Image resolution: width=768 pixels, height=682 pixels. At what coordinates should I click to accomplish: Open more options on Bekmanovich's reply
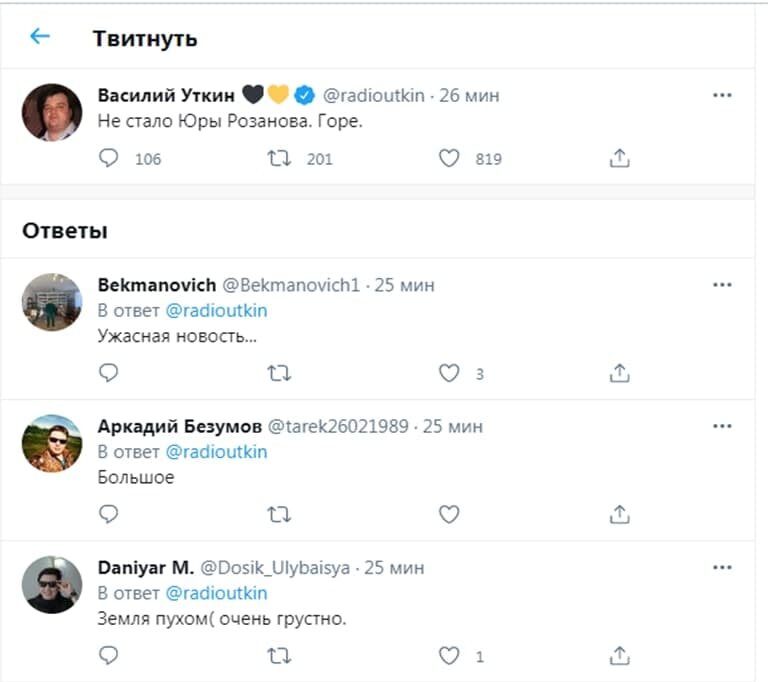coord(722,284)
